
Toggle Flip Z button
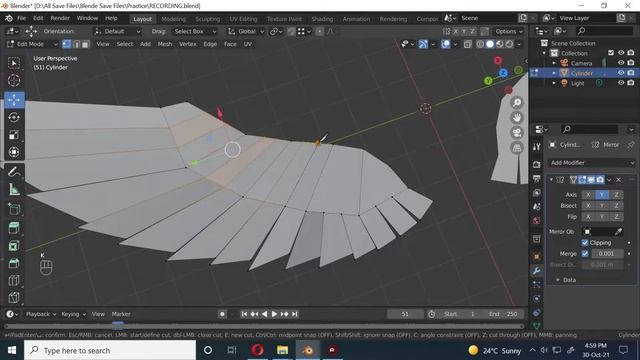[616, 217]
